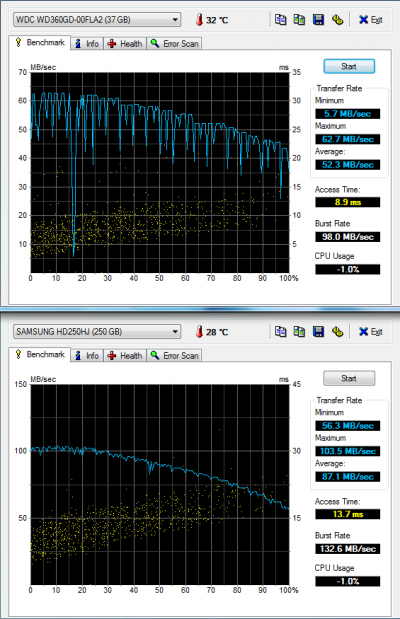Copy screenshot icon in WDC window toolbar
The width and height of the screenshot is (400, 619).
(299, 19)
